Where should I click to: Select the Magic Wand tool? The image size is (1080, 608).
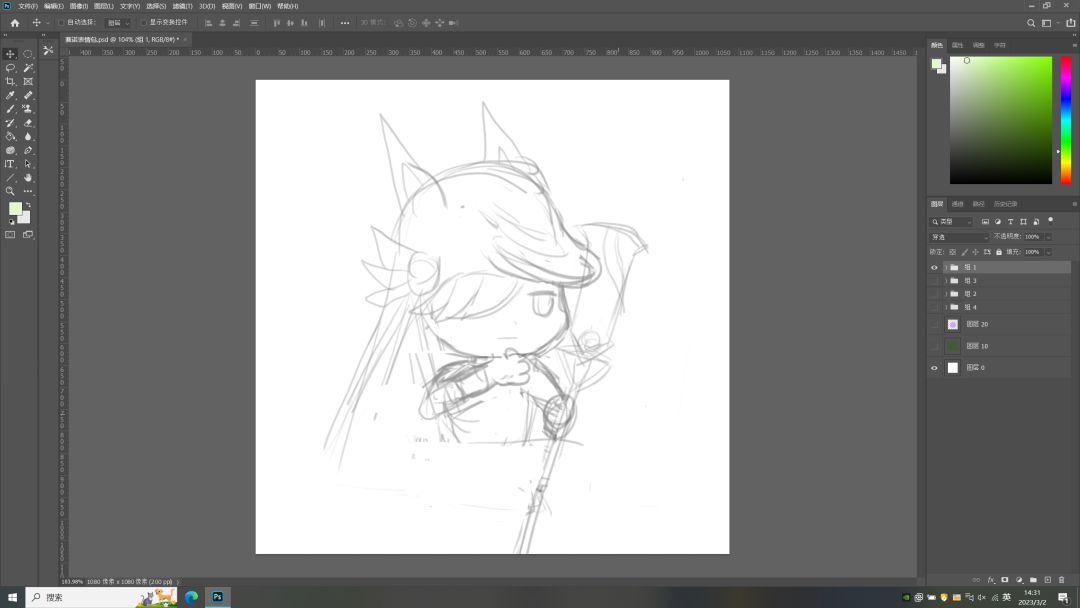tap(28, 67)
